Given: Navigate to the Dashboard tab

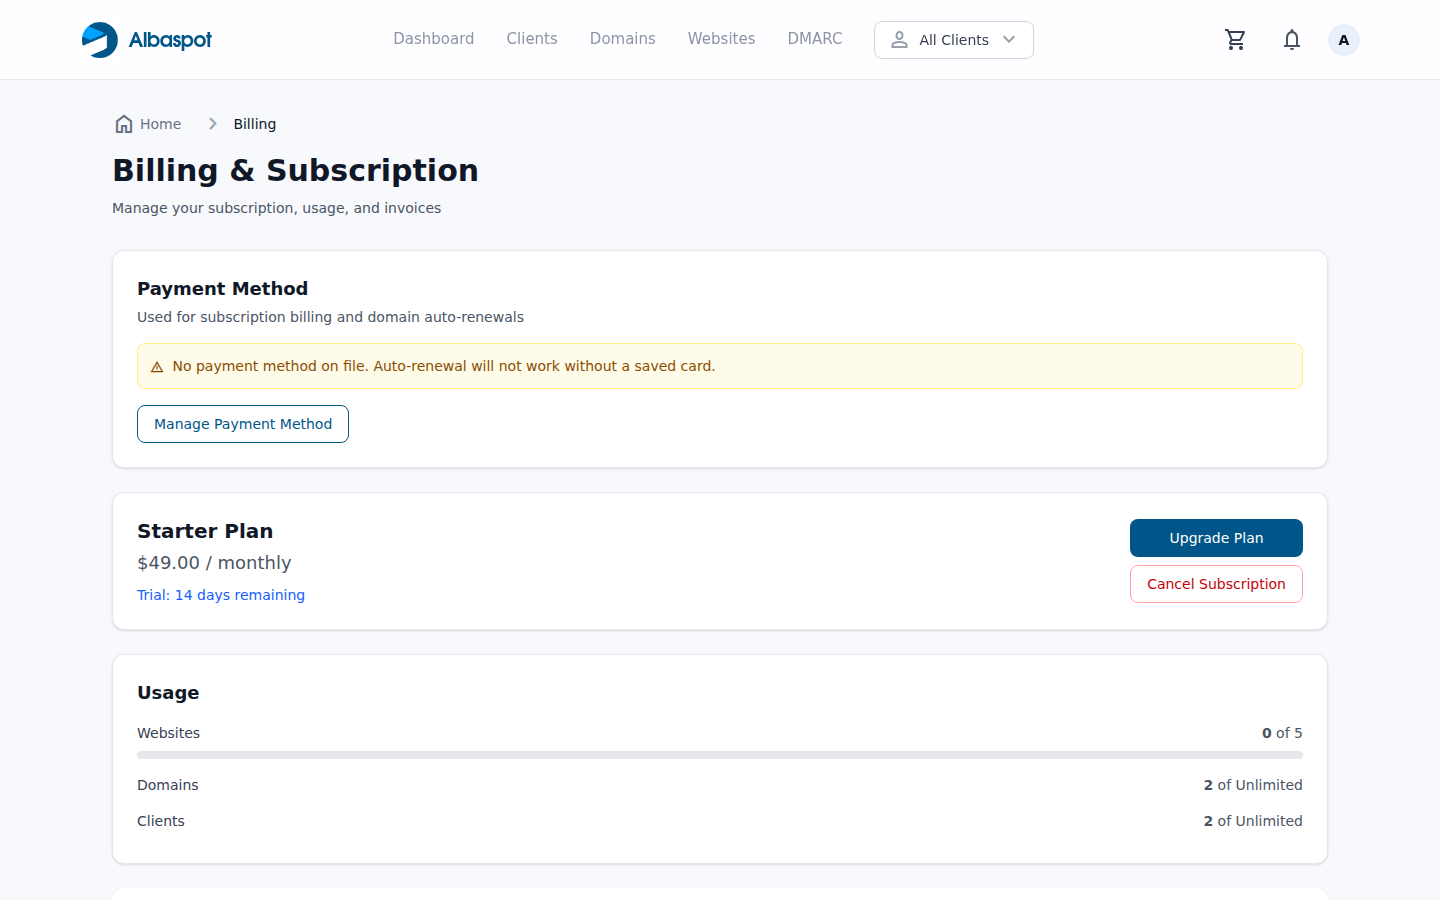Looking at the screenshot, I should (433, 38).
